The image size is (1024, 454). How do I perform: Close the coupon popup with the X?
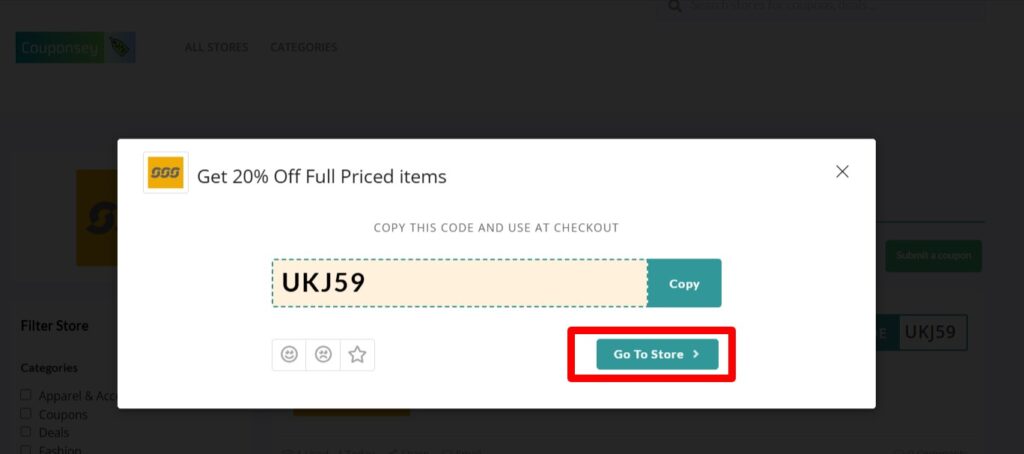pyautogui.click(x=842, y=172)
